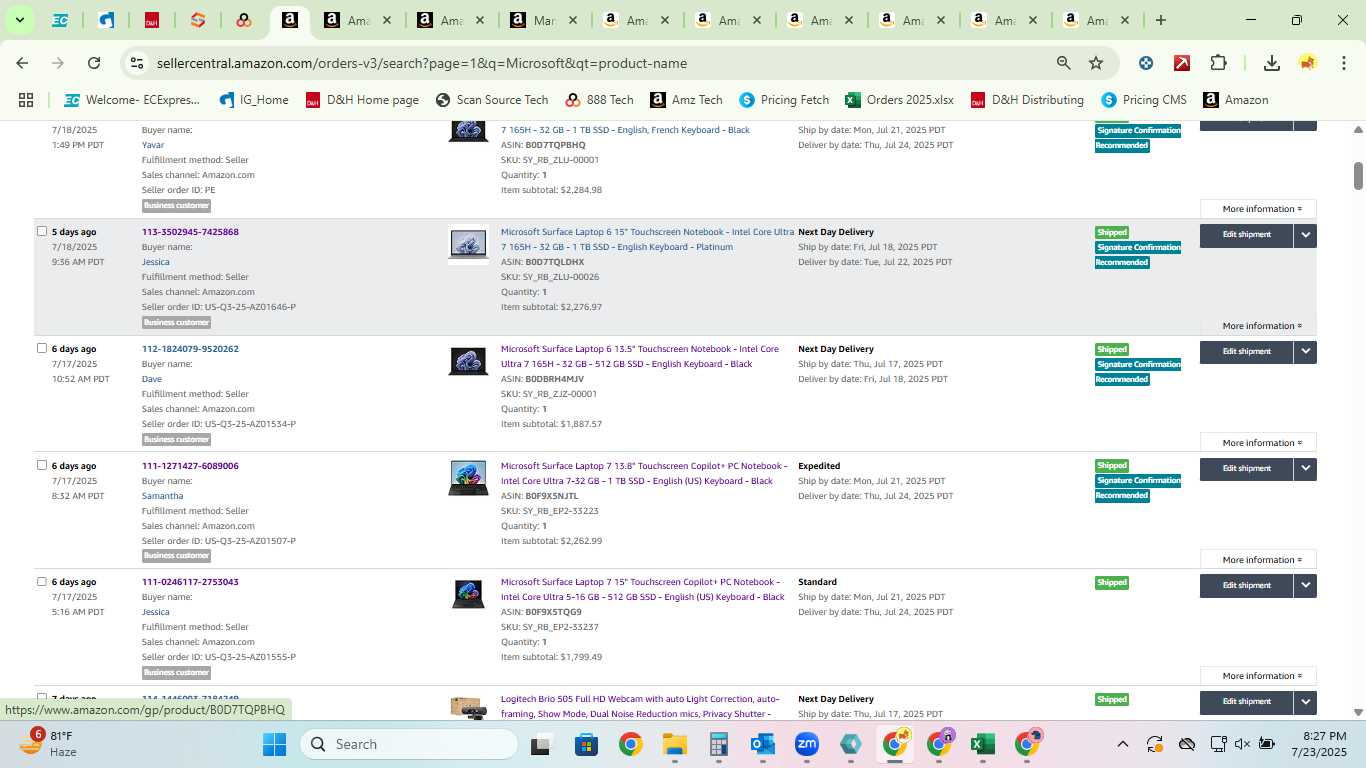
Task: Open Scan Source Tech bookmark
Action: [x=492, y=100]
